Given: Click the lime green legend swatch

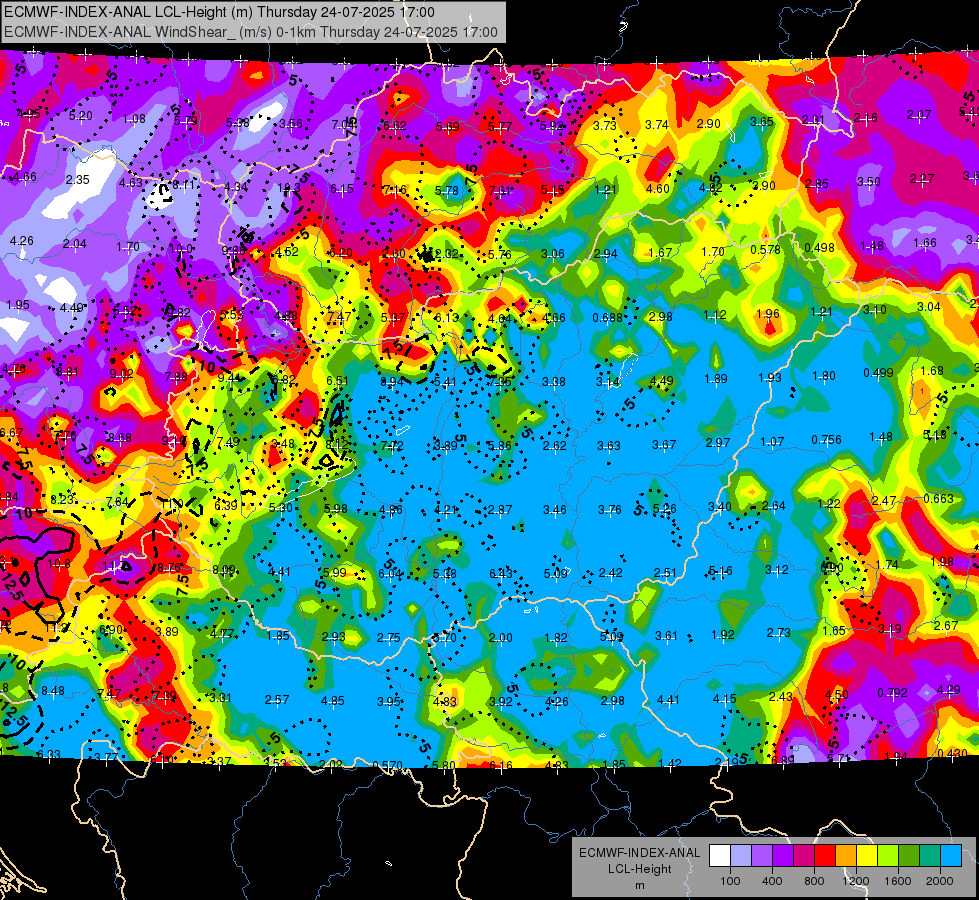Looking at the screenshot, I should tap(888, 855).
